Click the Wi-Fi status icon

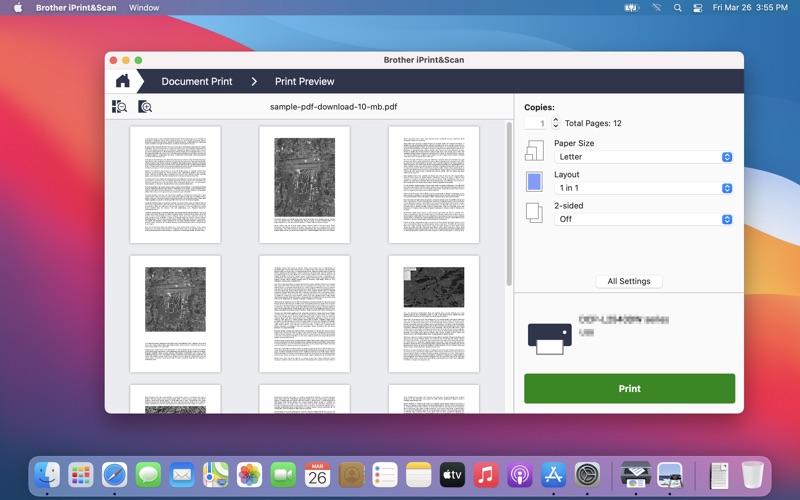tap(657, 8)
